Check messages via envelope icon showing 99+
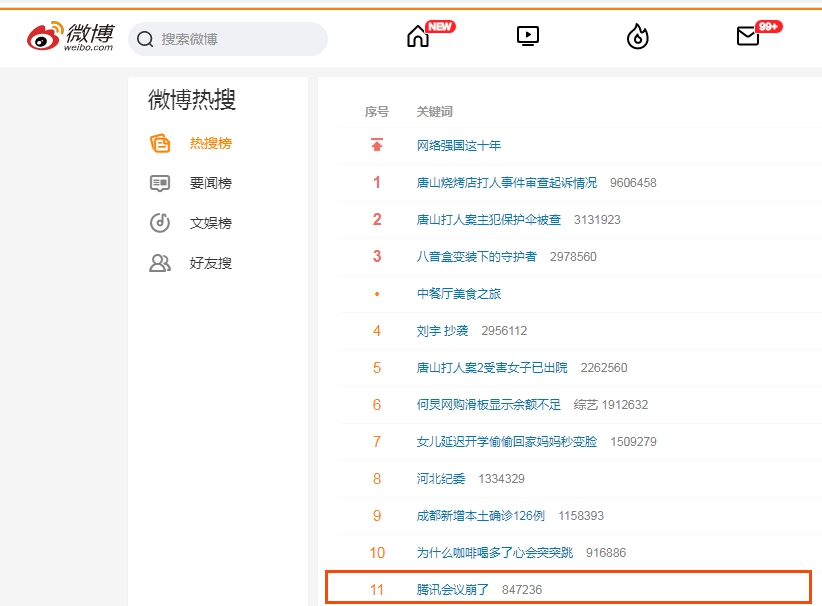This screenshot has height=606, width=822. 747,37
